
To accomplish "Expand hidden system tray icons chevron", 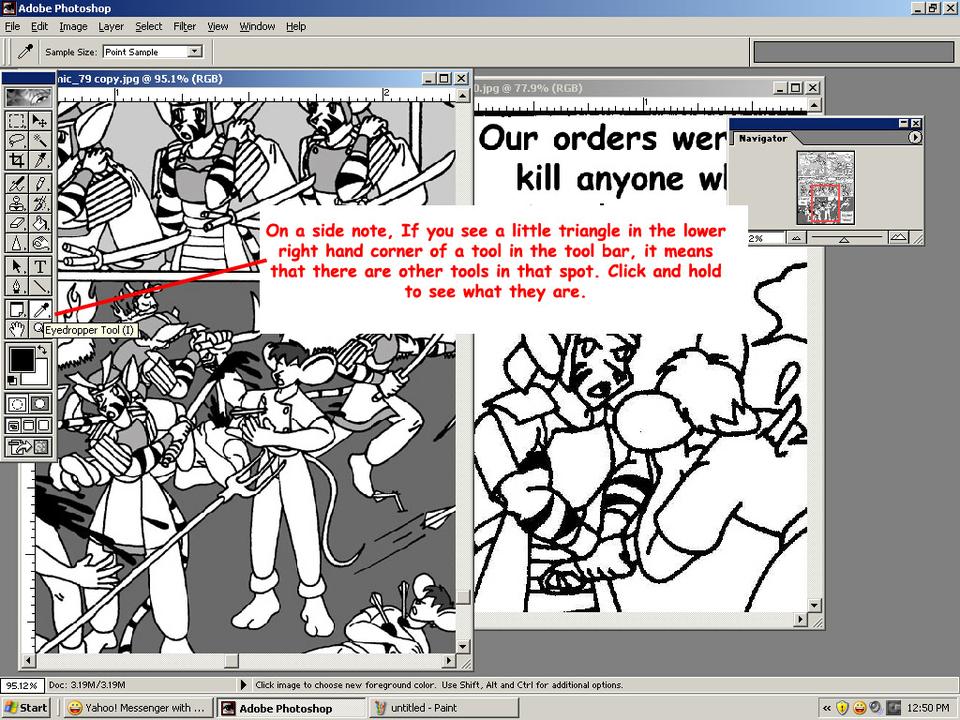I will click(826, 708).
